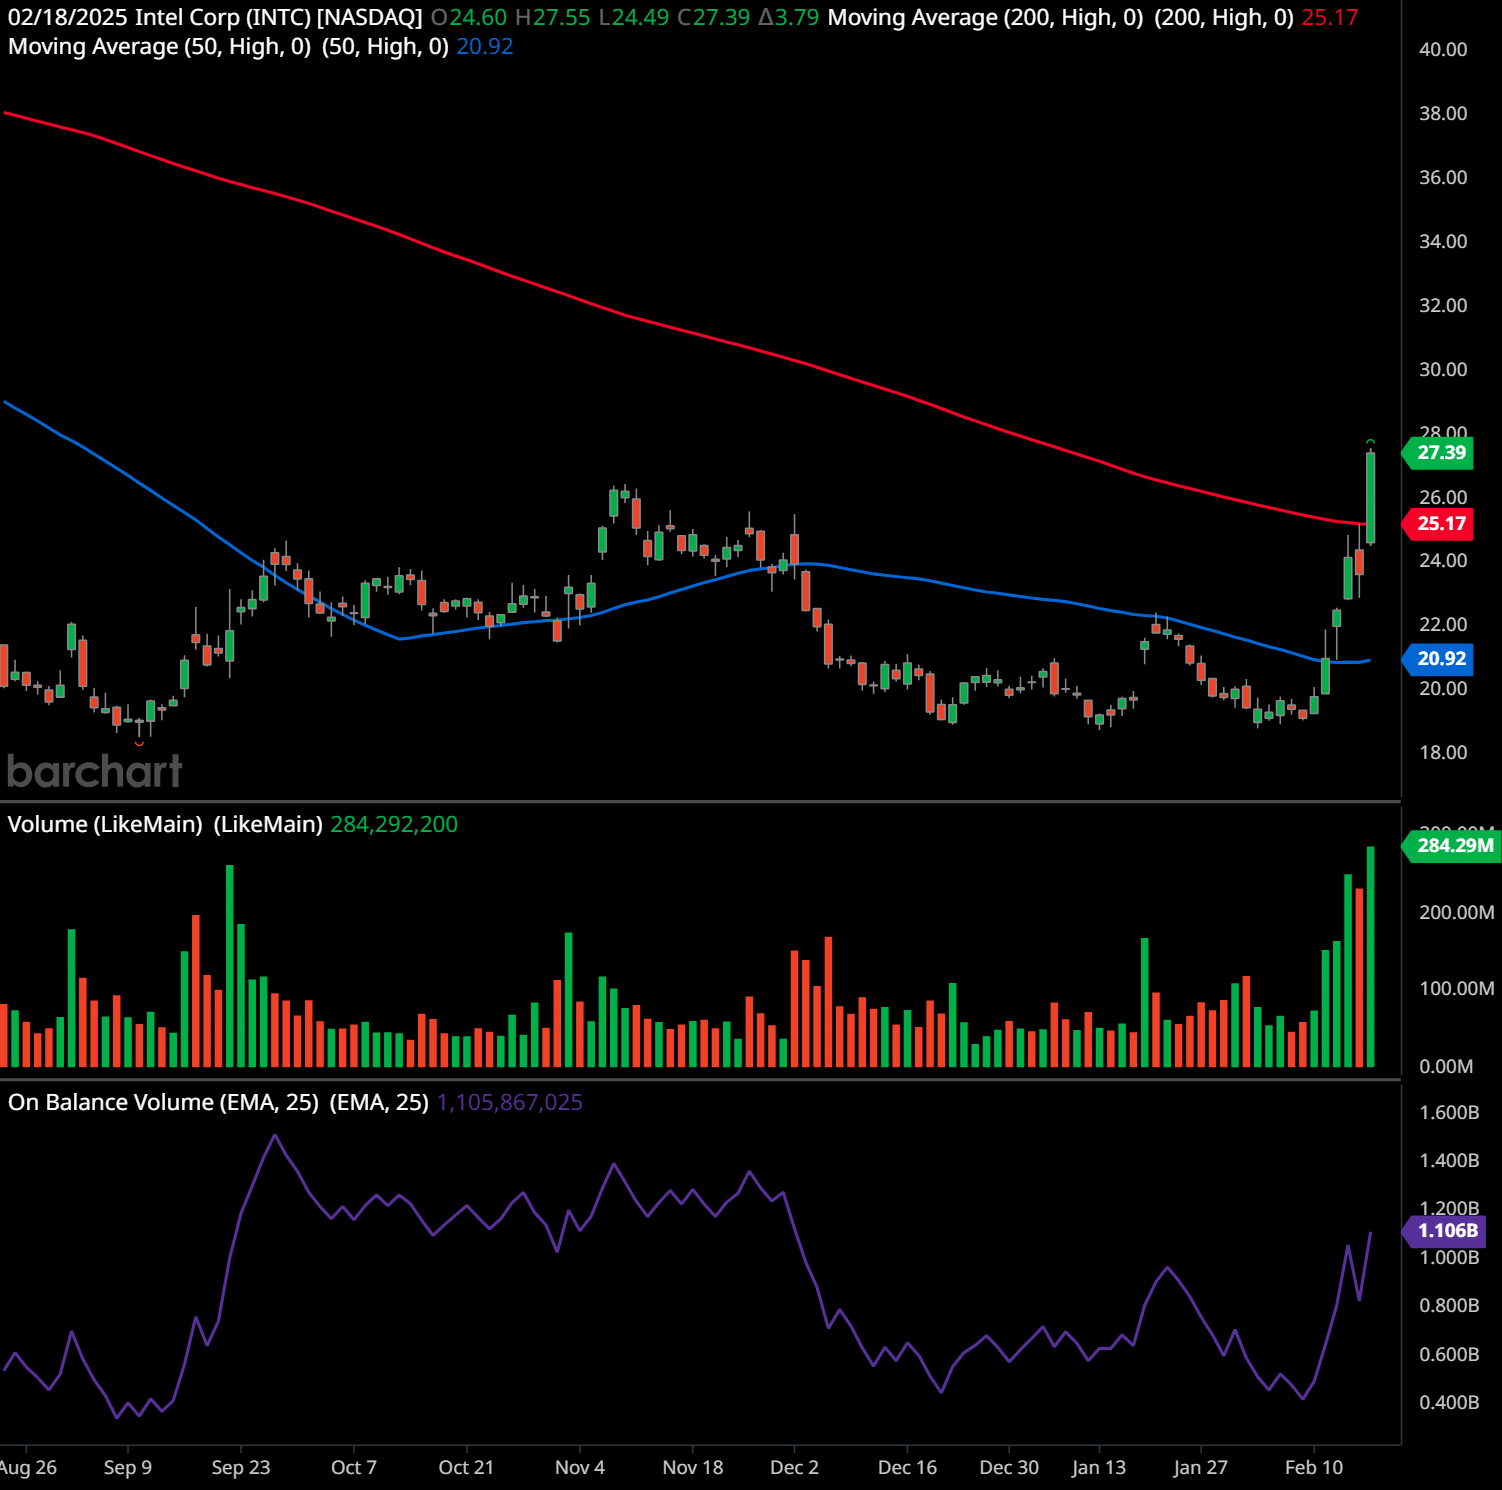Click the 1,105,867,025 On Balance Volume value

[x=510, y=1103]
